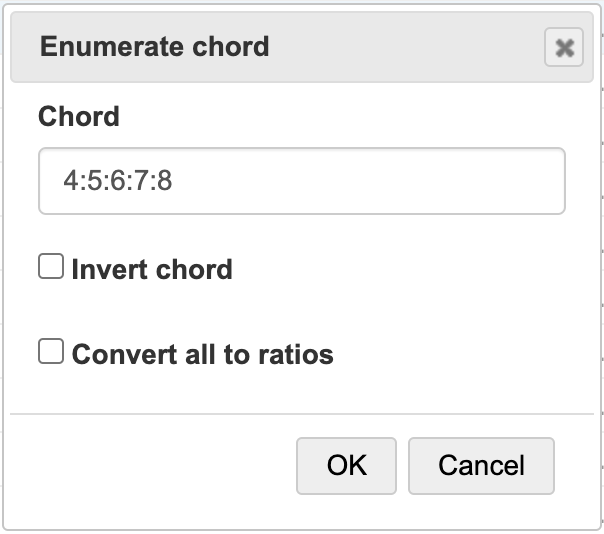The height and width of the screenshot is (534, 604).
Task: Click the dialog heading text Enumerate chord
Action: pos(154,46)
